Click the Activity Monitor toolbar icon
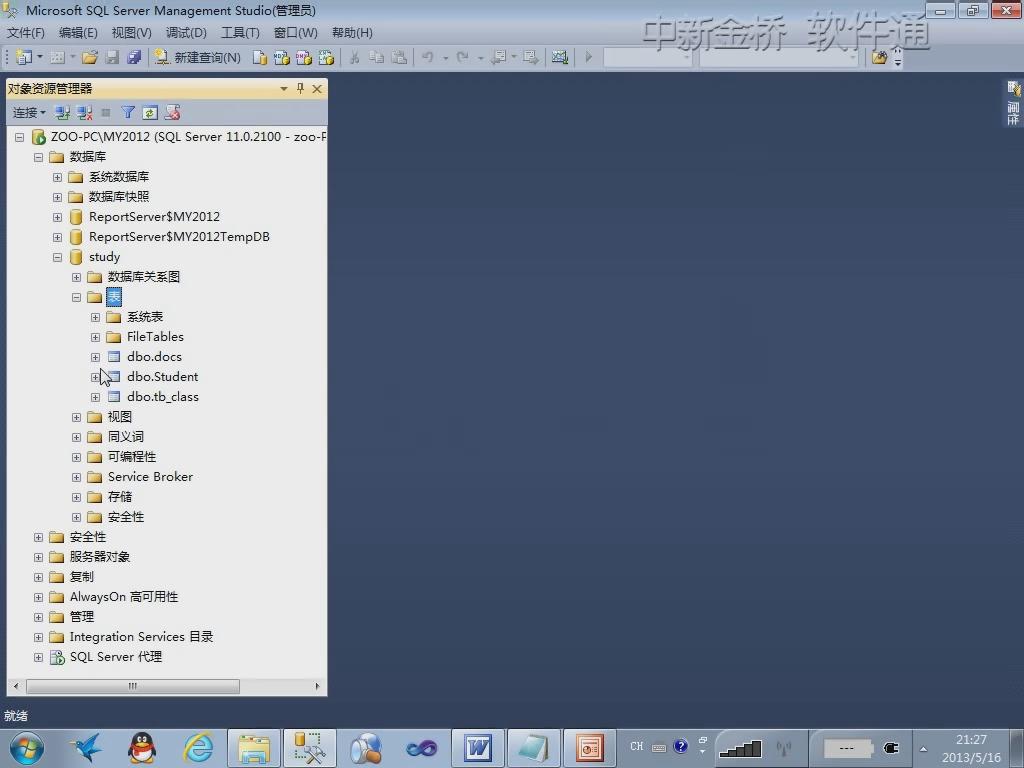 560,57
